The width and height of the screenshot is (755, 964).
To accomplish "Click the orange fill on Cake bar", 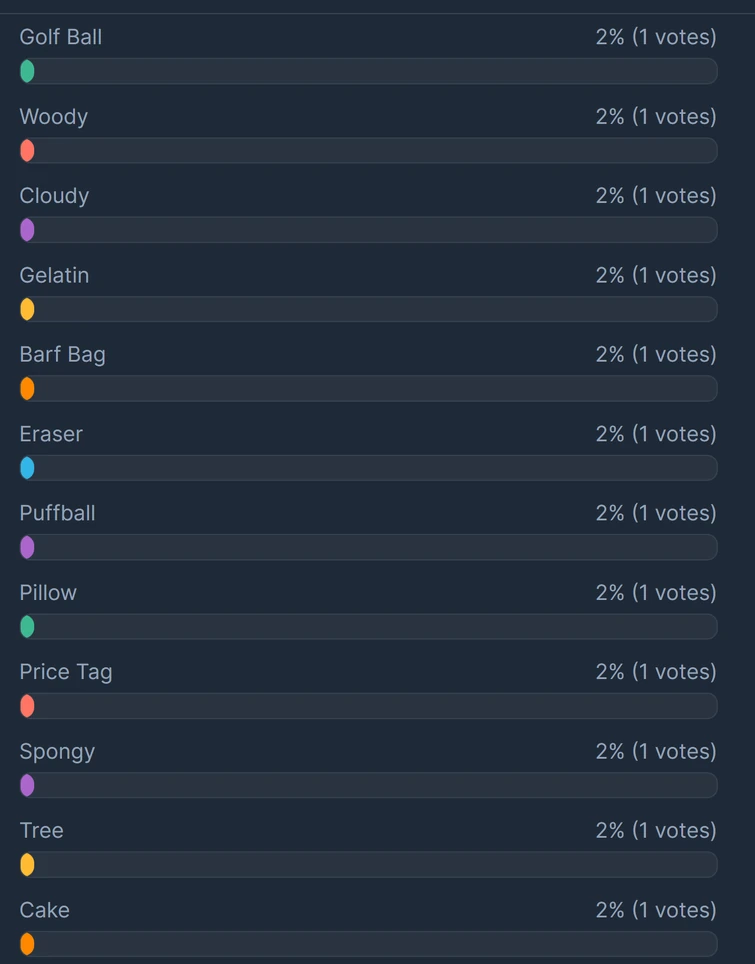I will (27, 944).
